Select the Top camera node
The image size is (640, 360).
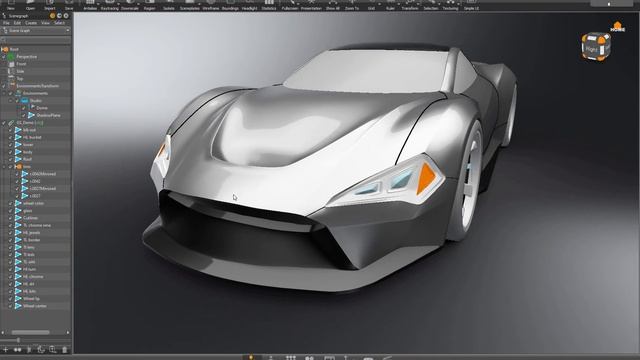20,79
